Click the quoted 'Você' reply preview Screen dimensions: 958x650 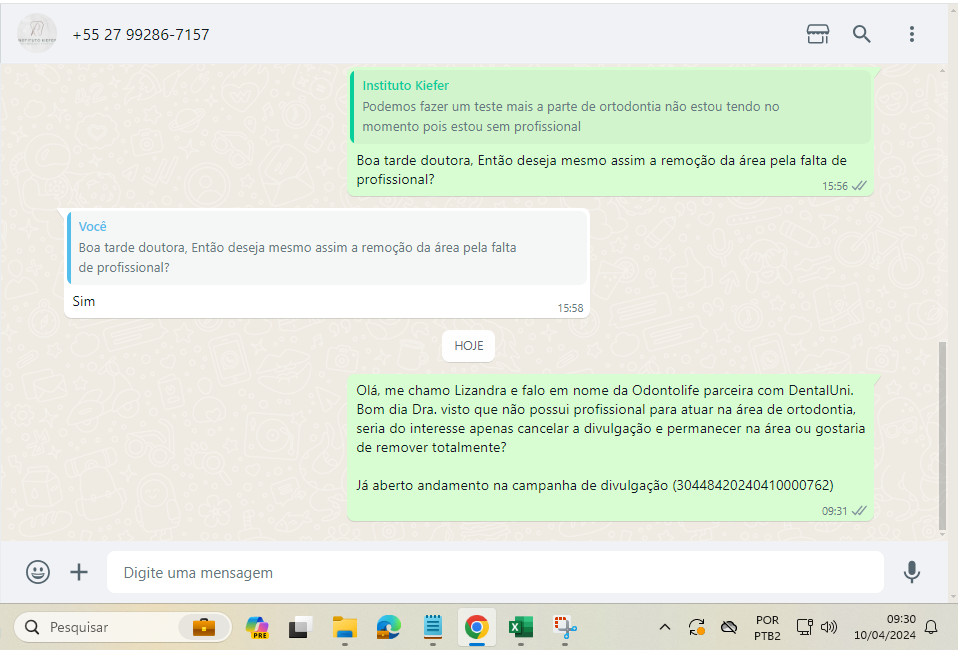pyautogui.click(x=327, y=247)
